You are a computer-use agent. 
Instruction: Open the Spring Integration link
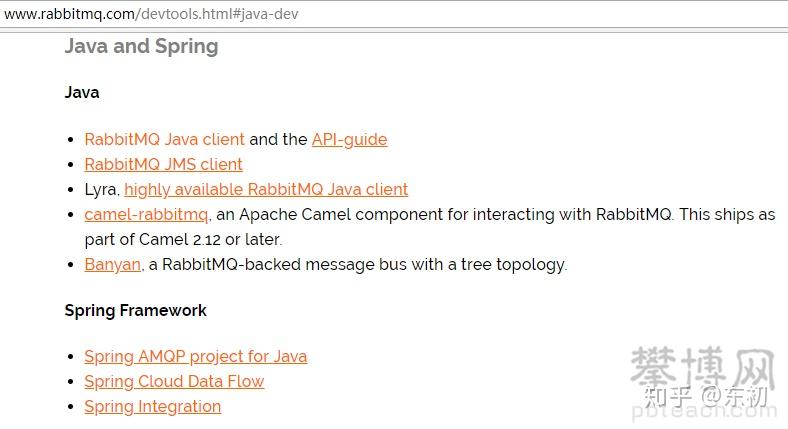point(152,407)
